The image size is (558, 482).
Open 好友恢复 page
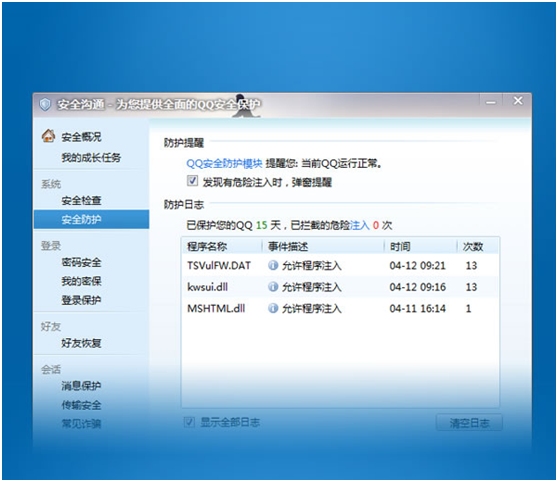point(81,343)
